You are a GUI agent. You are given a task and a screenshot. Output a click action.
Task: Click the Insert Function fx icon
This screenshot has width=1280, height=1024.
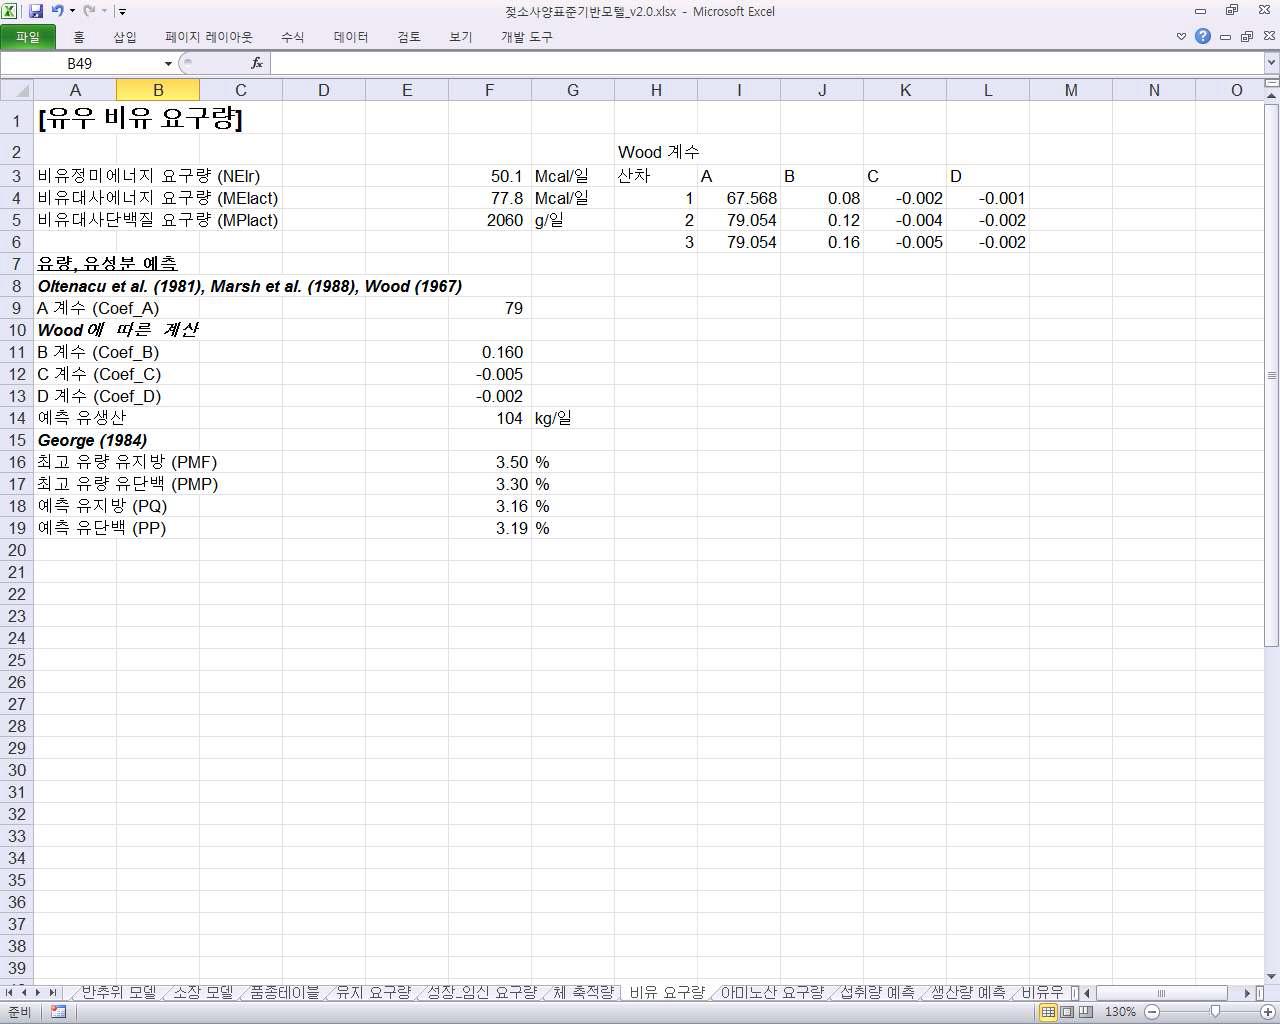(x=257, y=63)
